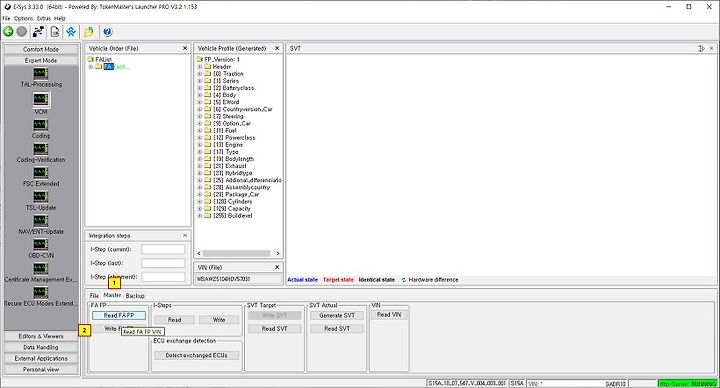This screenshot has width=720, height=388.
Task: Click the SVT panel options icon
Action: click(701, 48)
